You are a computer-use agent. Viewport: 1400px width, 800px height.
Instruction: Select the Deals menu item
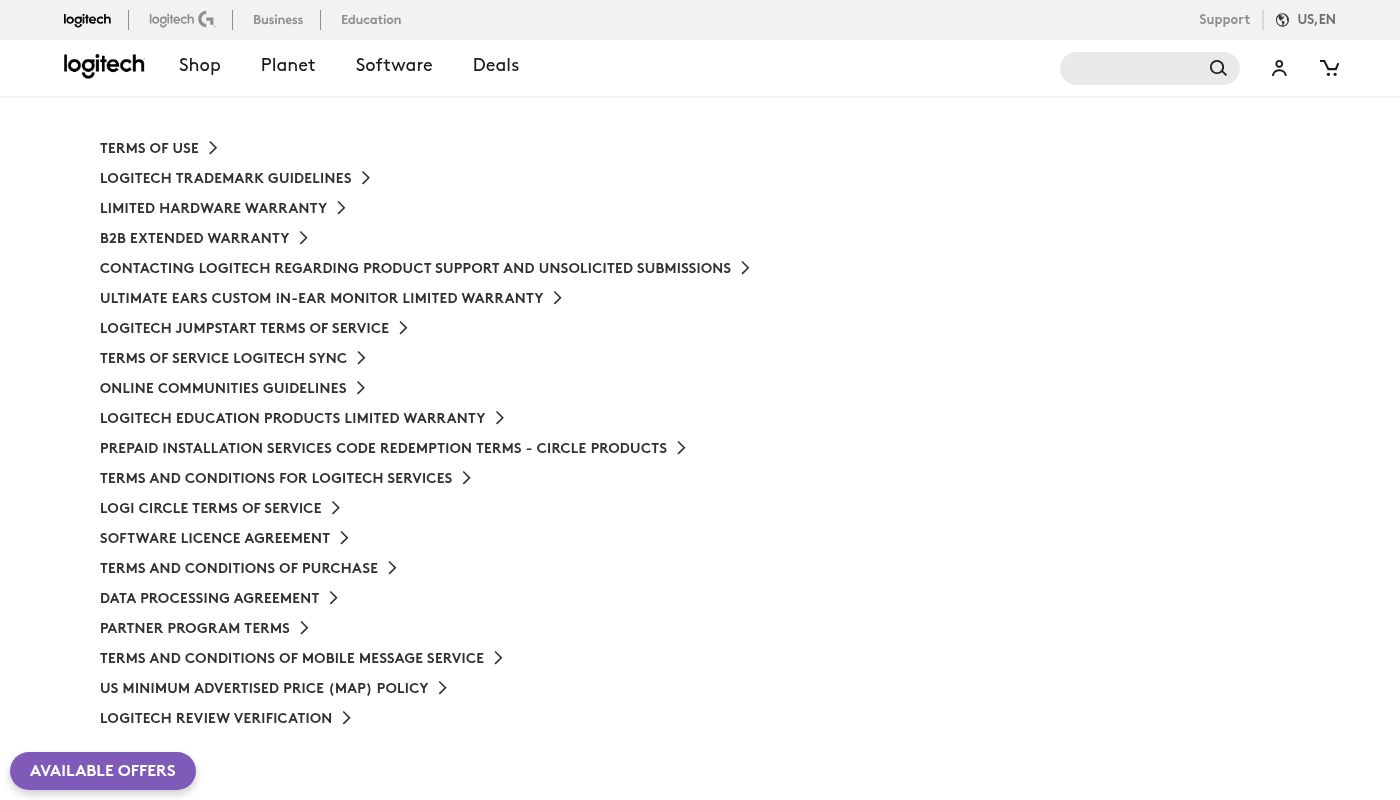tap(495, 66)
